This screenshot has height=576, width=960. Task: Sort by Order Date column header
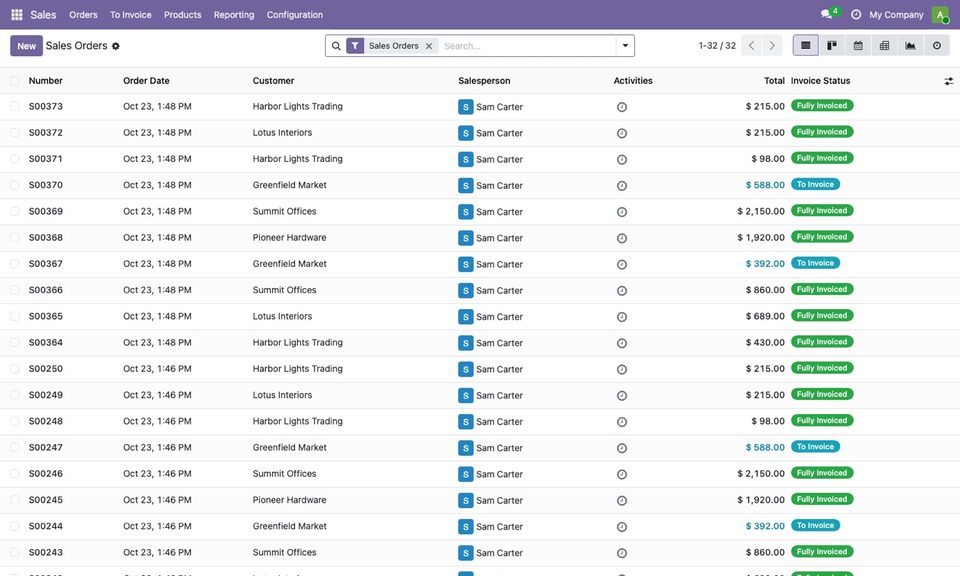(146, 81)
